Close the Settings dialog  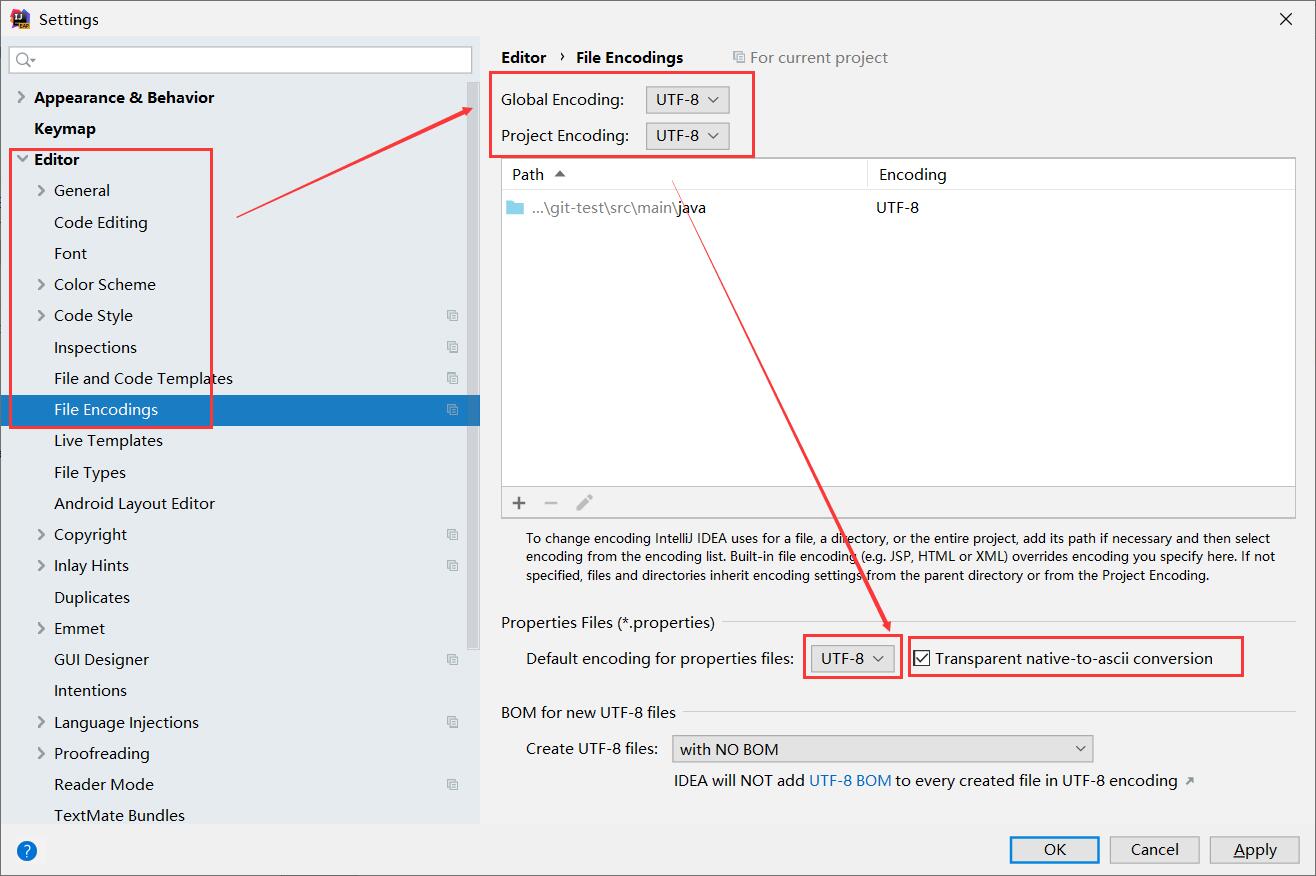coord(1284,19)
